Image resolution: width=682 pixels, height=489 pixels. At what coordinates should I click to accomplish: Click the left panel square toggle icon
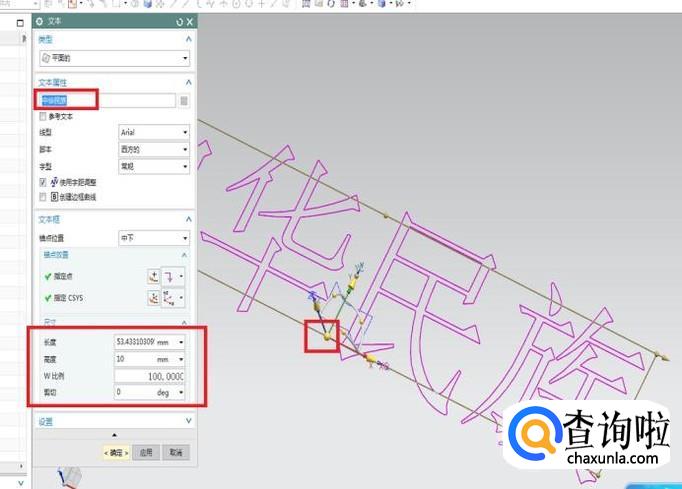[x=20, y=23]
